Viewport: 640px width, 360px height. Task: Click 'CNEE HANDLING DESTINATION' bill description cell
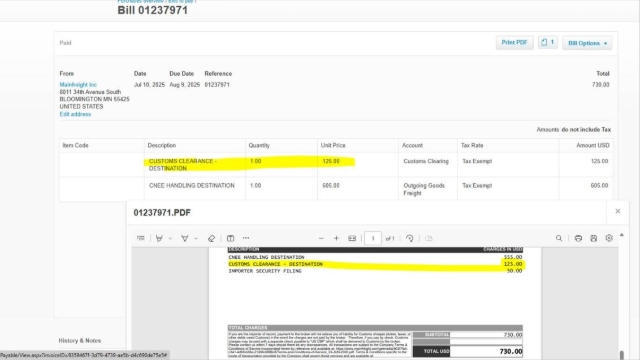click(195, 189)
